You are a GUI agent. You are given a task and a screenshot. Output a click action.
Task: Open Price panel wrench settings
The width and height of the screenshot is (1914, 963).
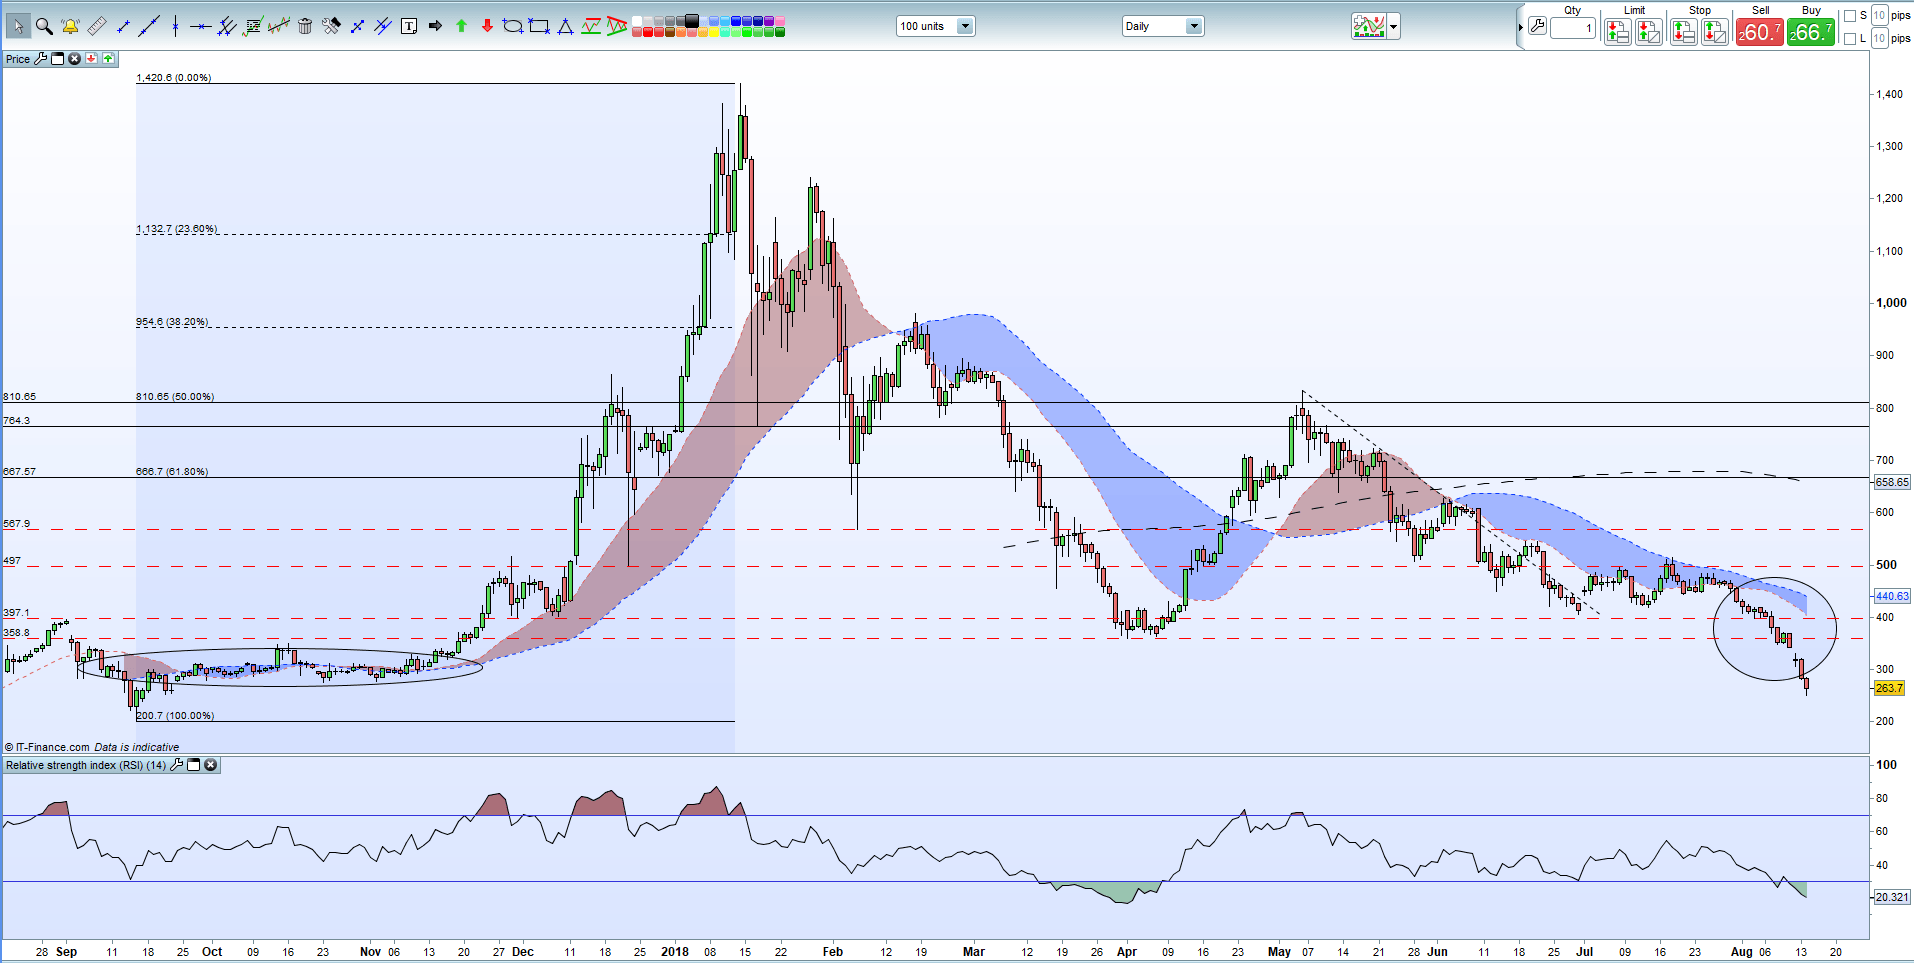click(x=41, y=59)
